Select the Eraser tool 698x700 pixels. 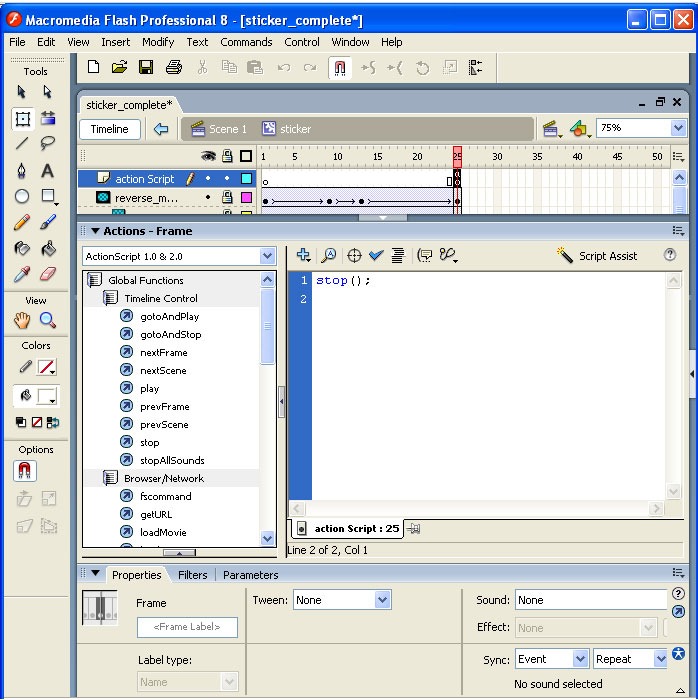pos(48,274)
